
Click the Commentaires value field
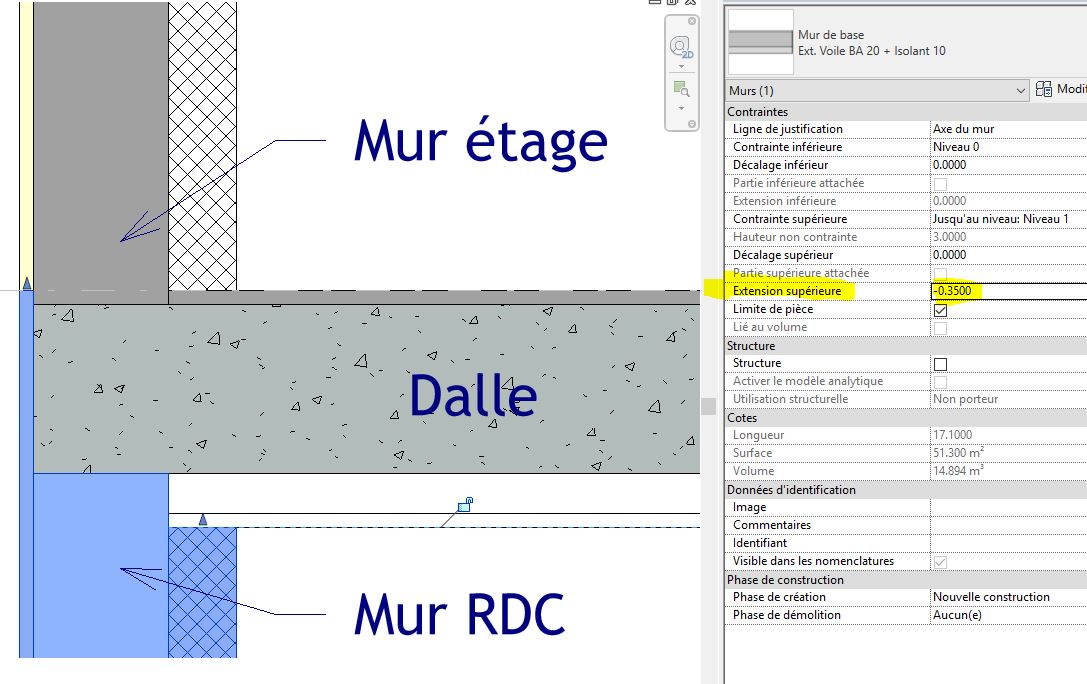pos(1007,525)
